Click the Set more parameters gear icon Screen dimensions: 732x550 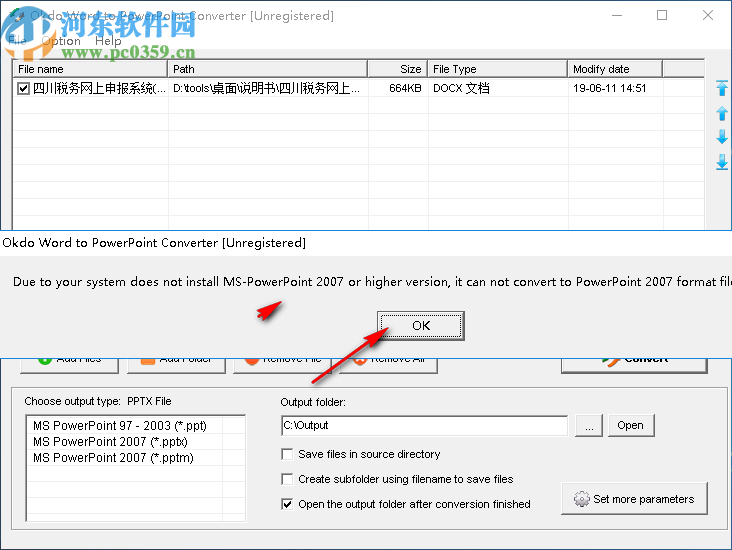click(582, 499)
